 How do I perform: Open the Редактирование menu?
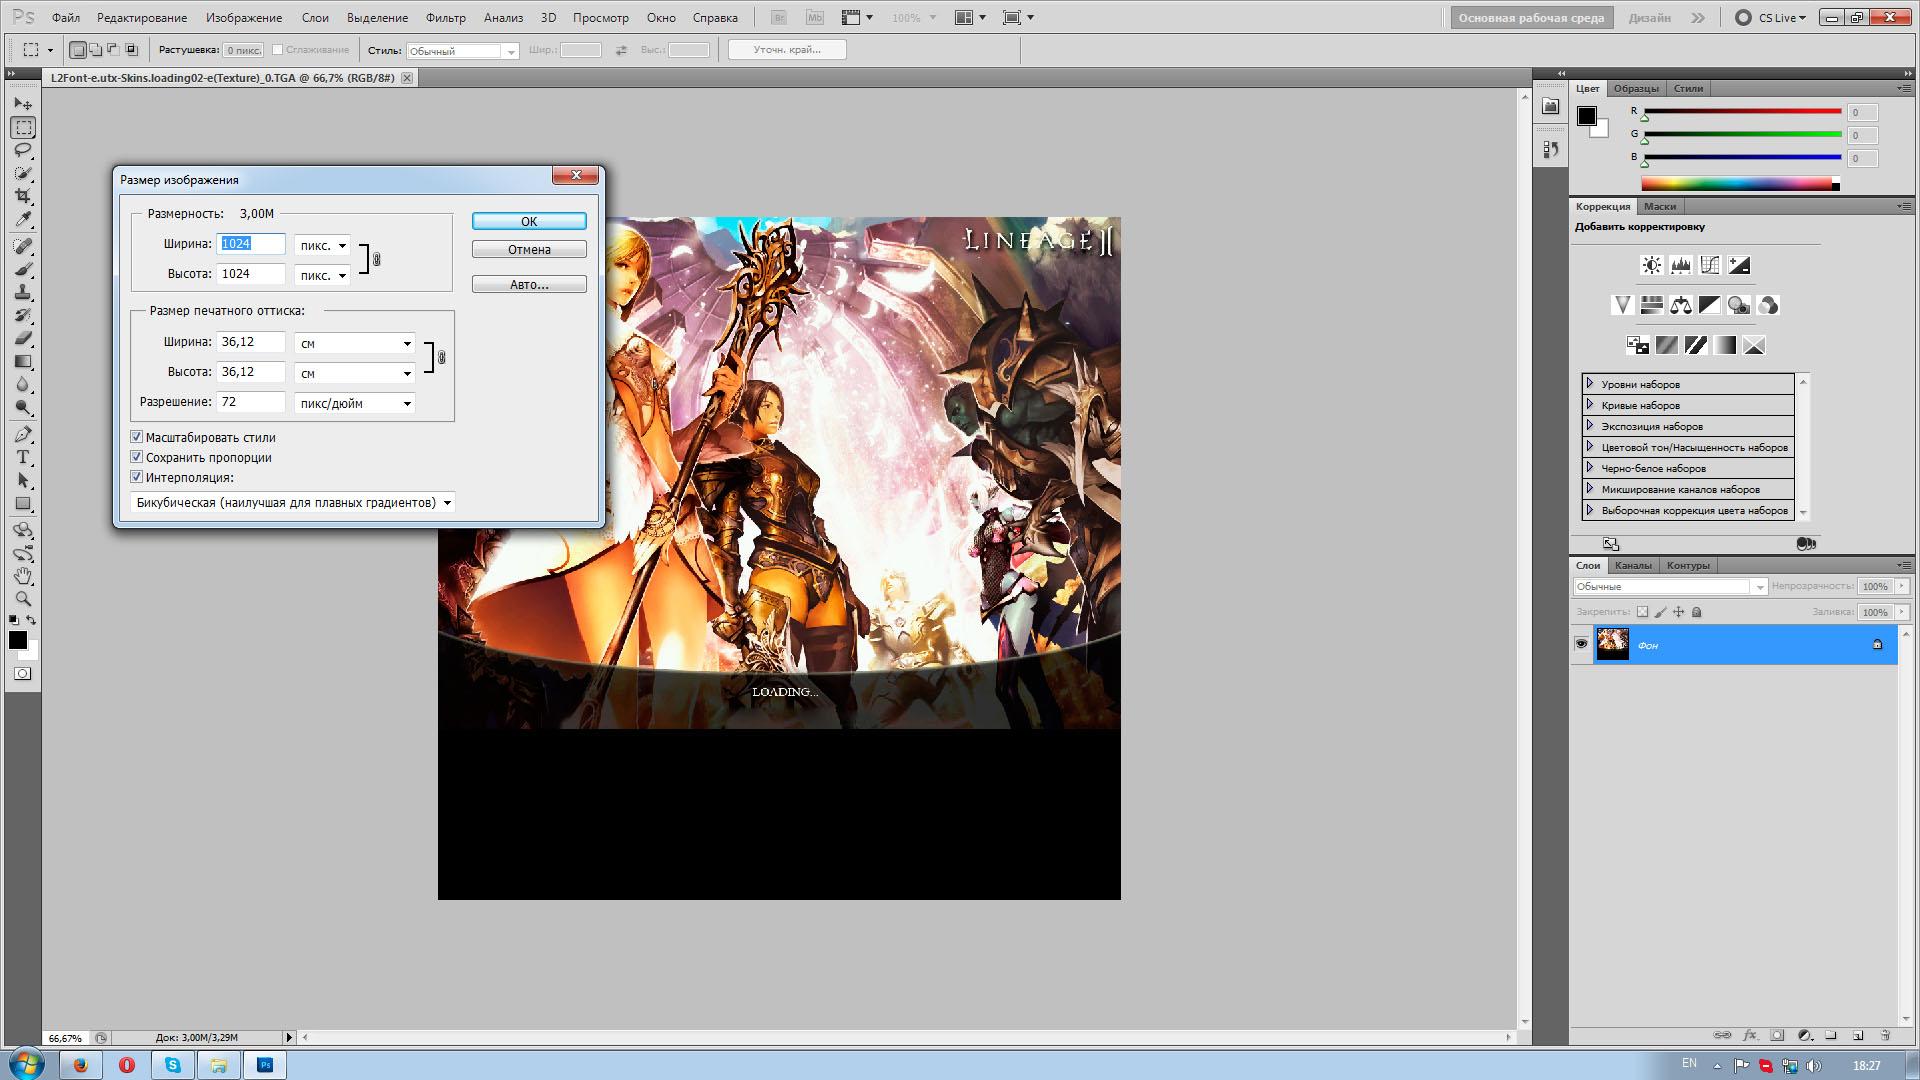coord(142,18)
